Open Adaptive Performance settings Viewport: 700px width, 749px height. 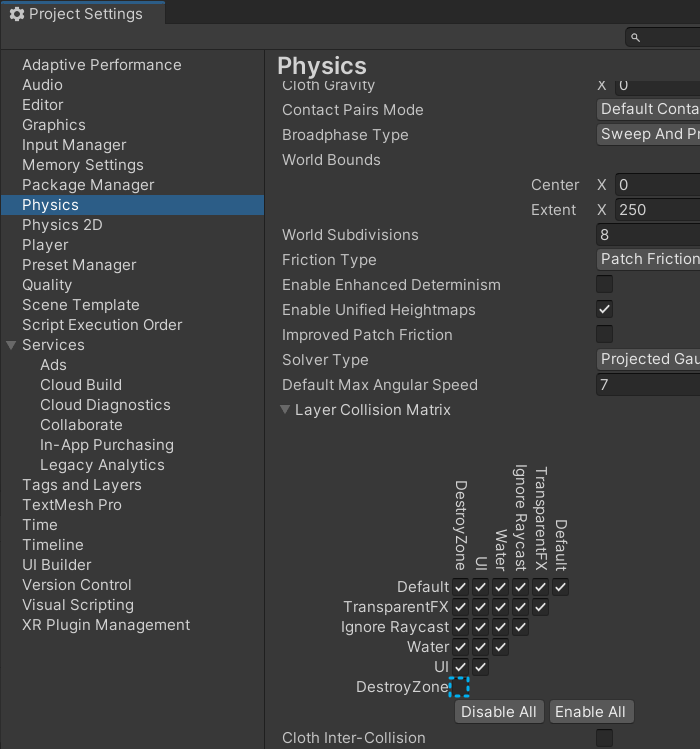[102, 65]
